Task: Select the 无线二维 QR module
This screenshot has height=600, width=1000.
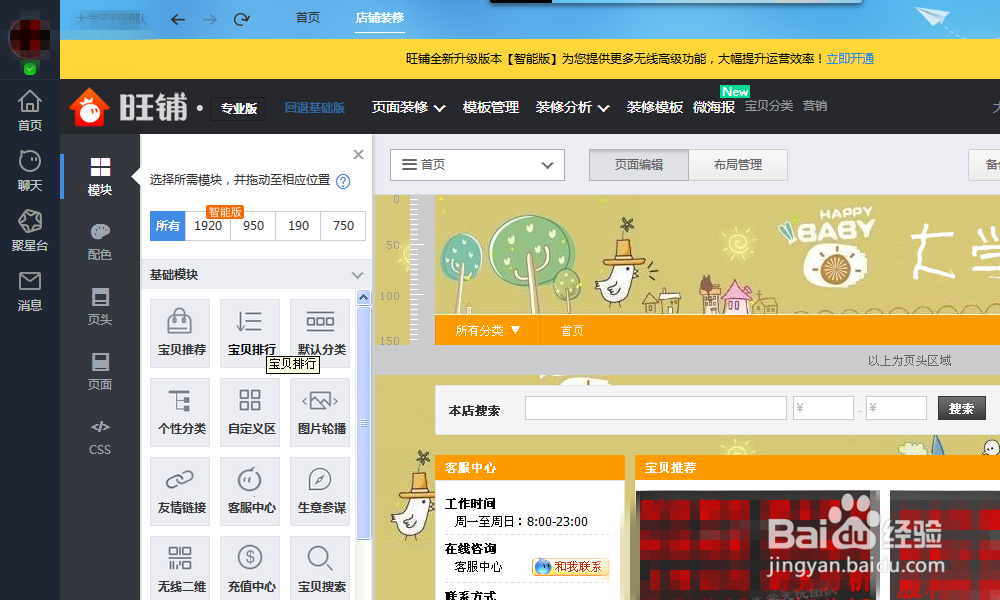Action: 180,568
